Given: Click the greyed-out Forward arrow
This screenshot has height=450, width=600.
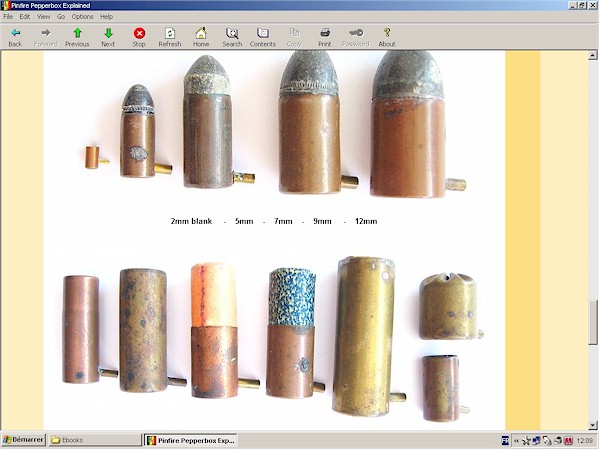Looking at the screenshot, I should pos(46,37).
